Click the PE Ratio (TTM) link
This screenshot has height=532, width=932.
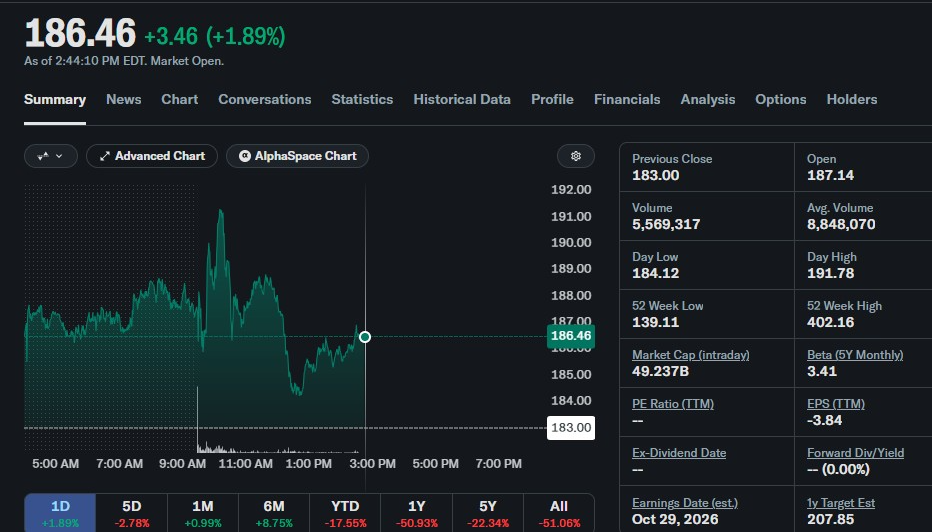(673, 404)
